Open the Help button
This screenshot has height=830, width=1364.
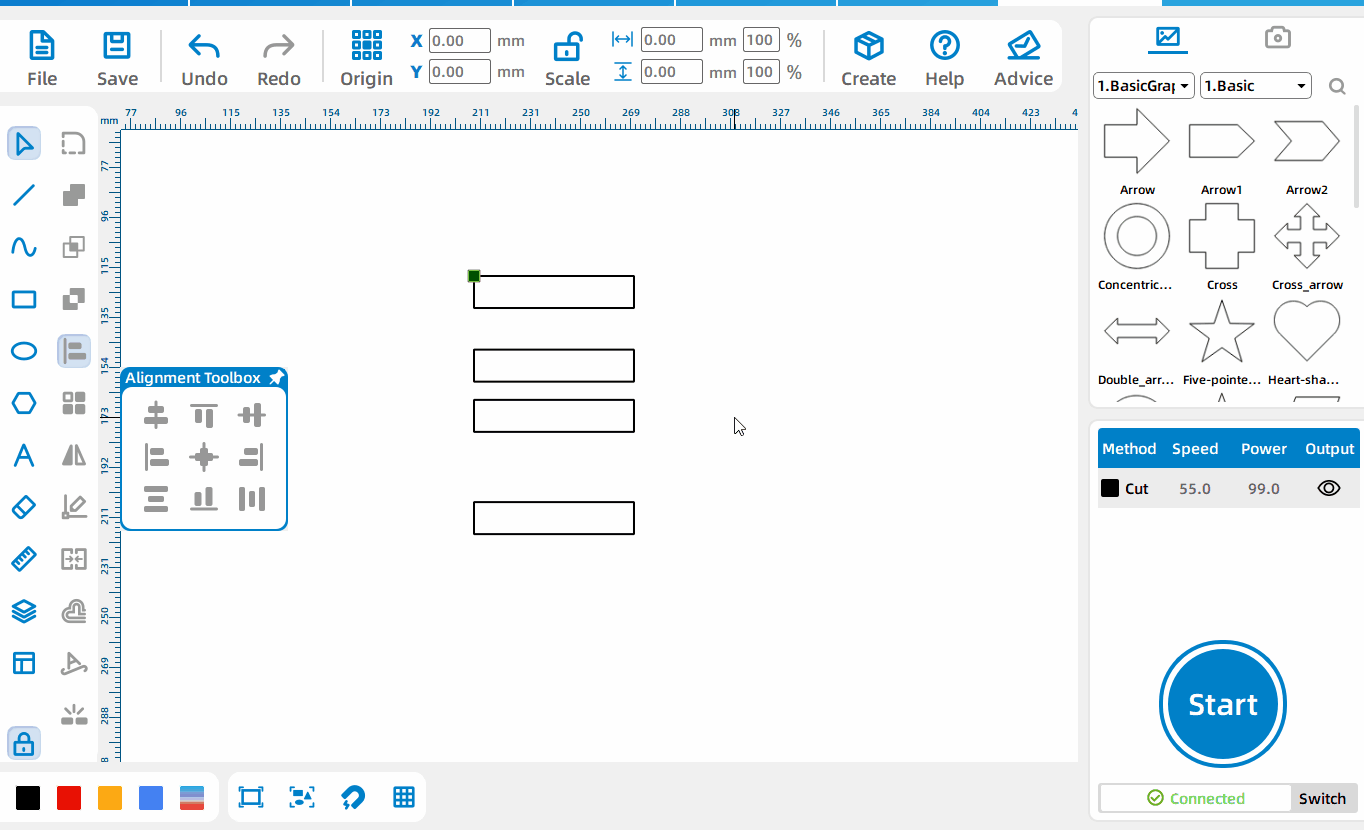coord(944,59)
